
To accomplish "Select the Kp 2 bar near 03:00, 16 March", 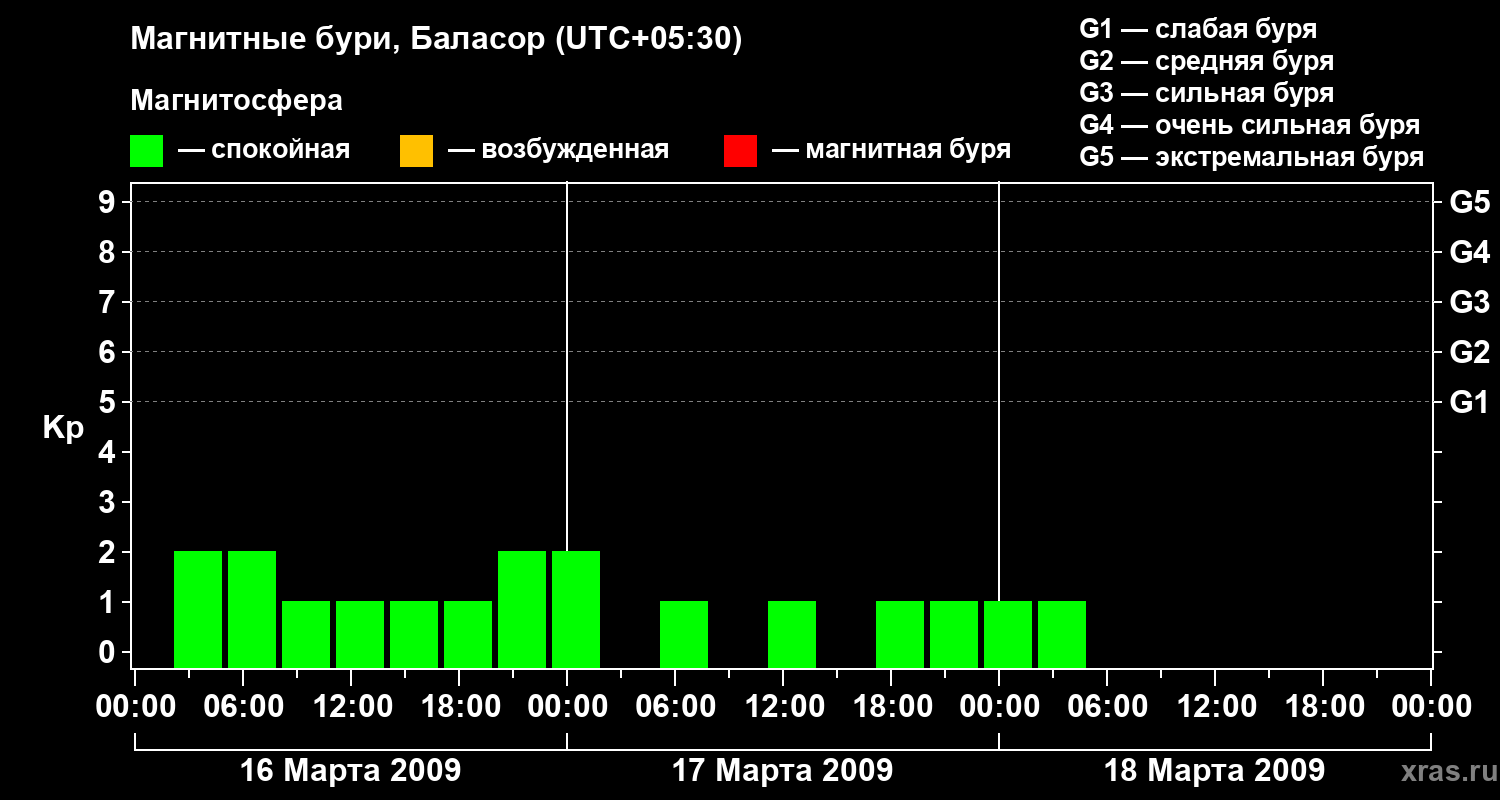I will coord(198,609).
